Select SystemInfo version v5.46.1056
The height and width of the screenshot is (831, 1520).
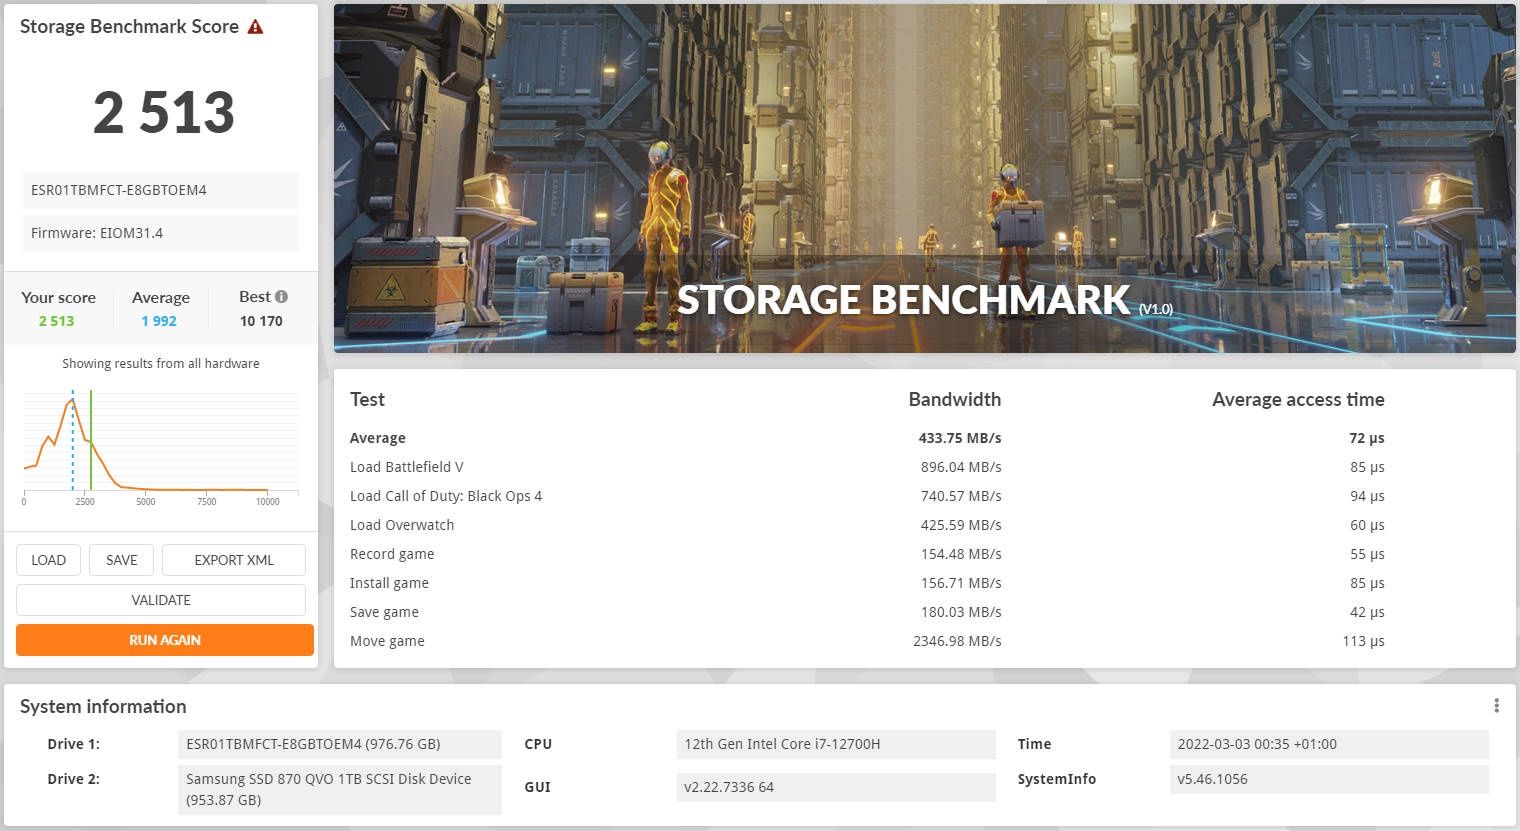pyautogui.click(x=1329, y=779)
